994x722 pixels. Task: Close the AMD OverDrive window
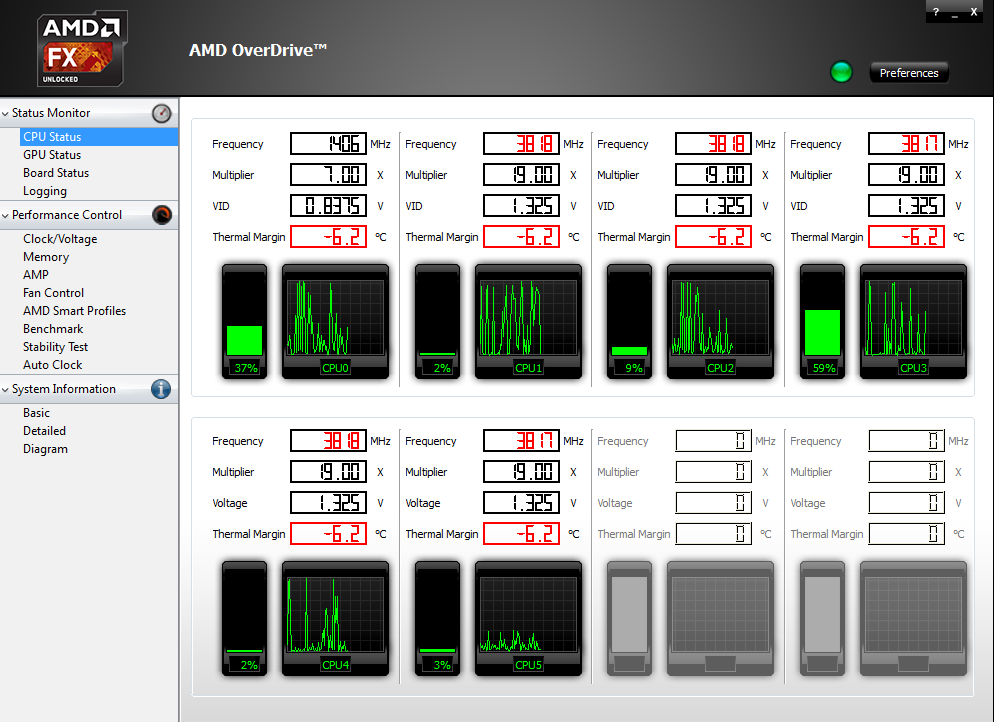tap(974, 12)
